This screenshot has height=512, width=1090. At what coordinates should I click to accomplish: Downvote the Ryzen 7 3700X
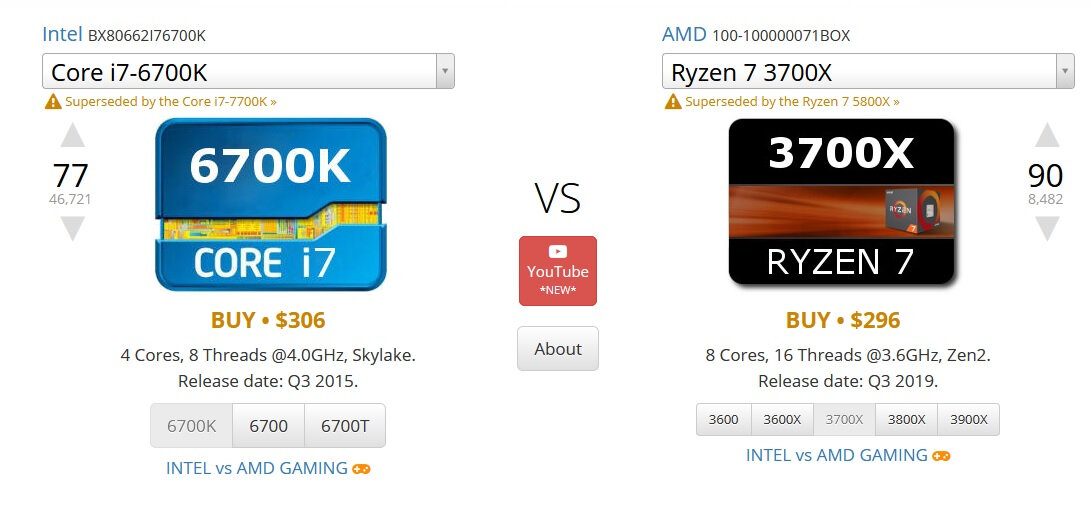coord(1046,229)
